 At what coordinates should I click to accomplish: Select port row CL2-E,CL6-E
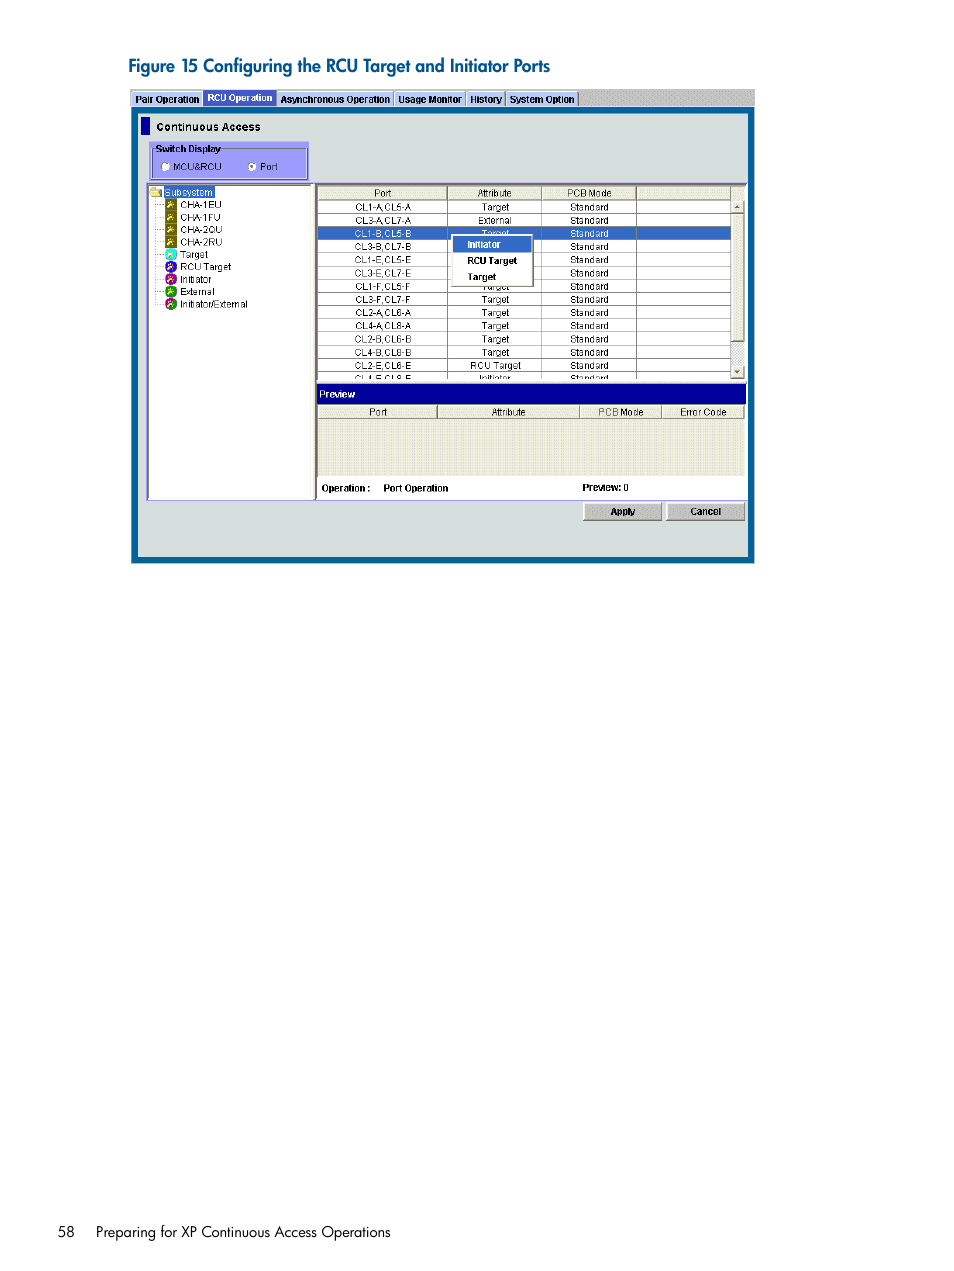[524, 365]
